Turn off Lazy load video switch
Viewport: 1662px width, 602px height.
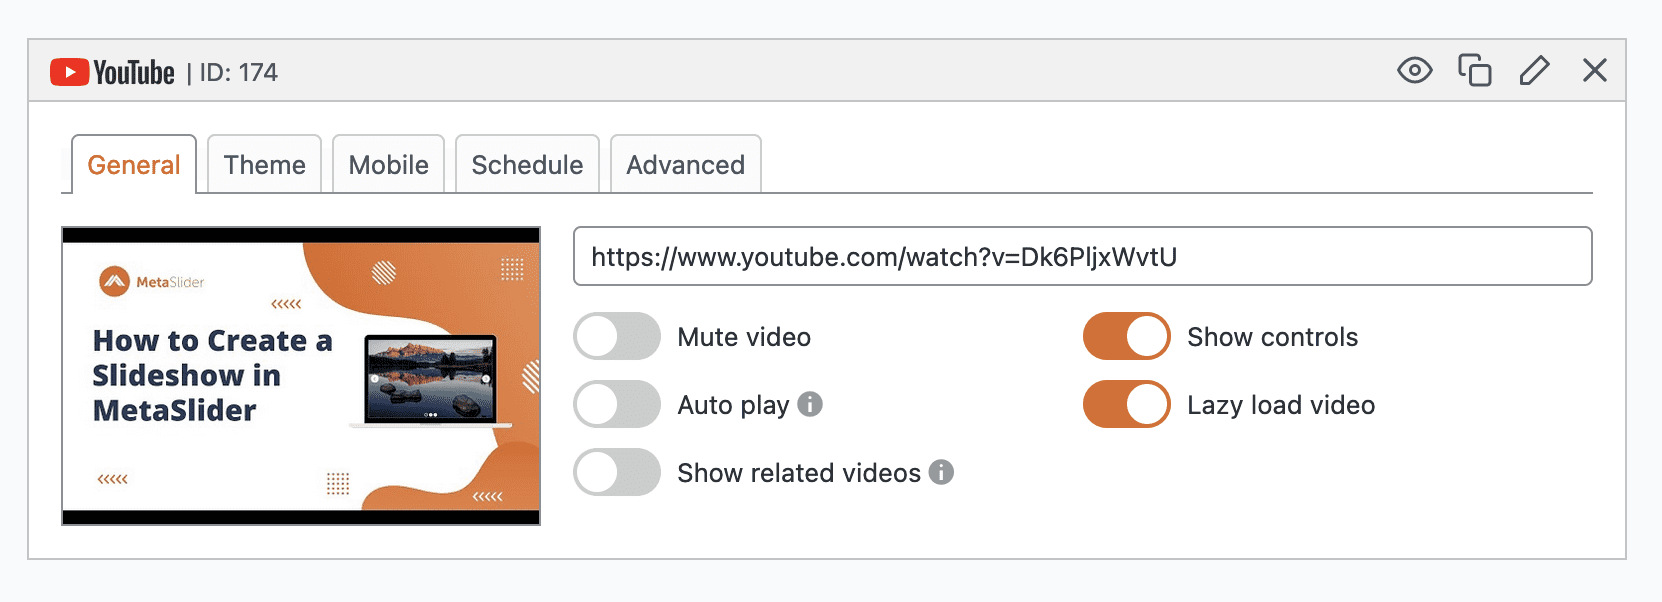1127,405
